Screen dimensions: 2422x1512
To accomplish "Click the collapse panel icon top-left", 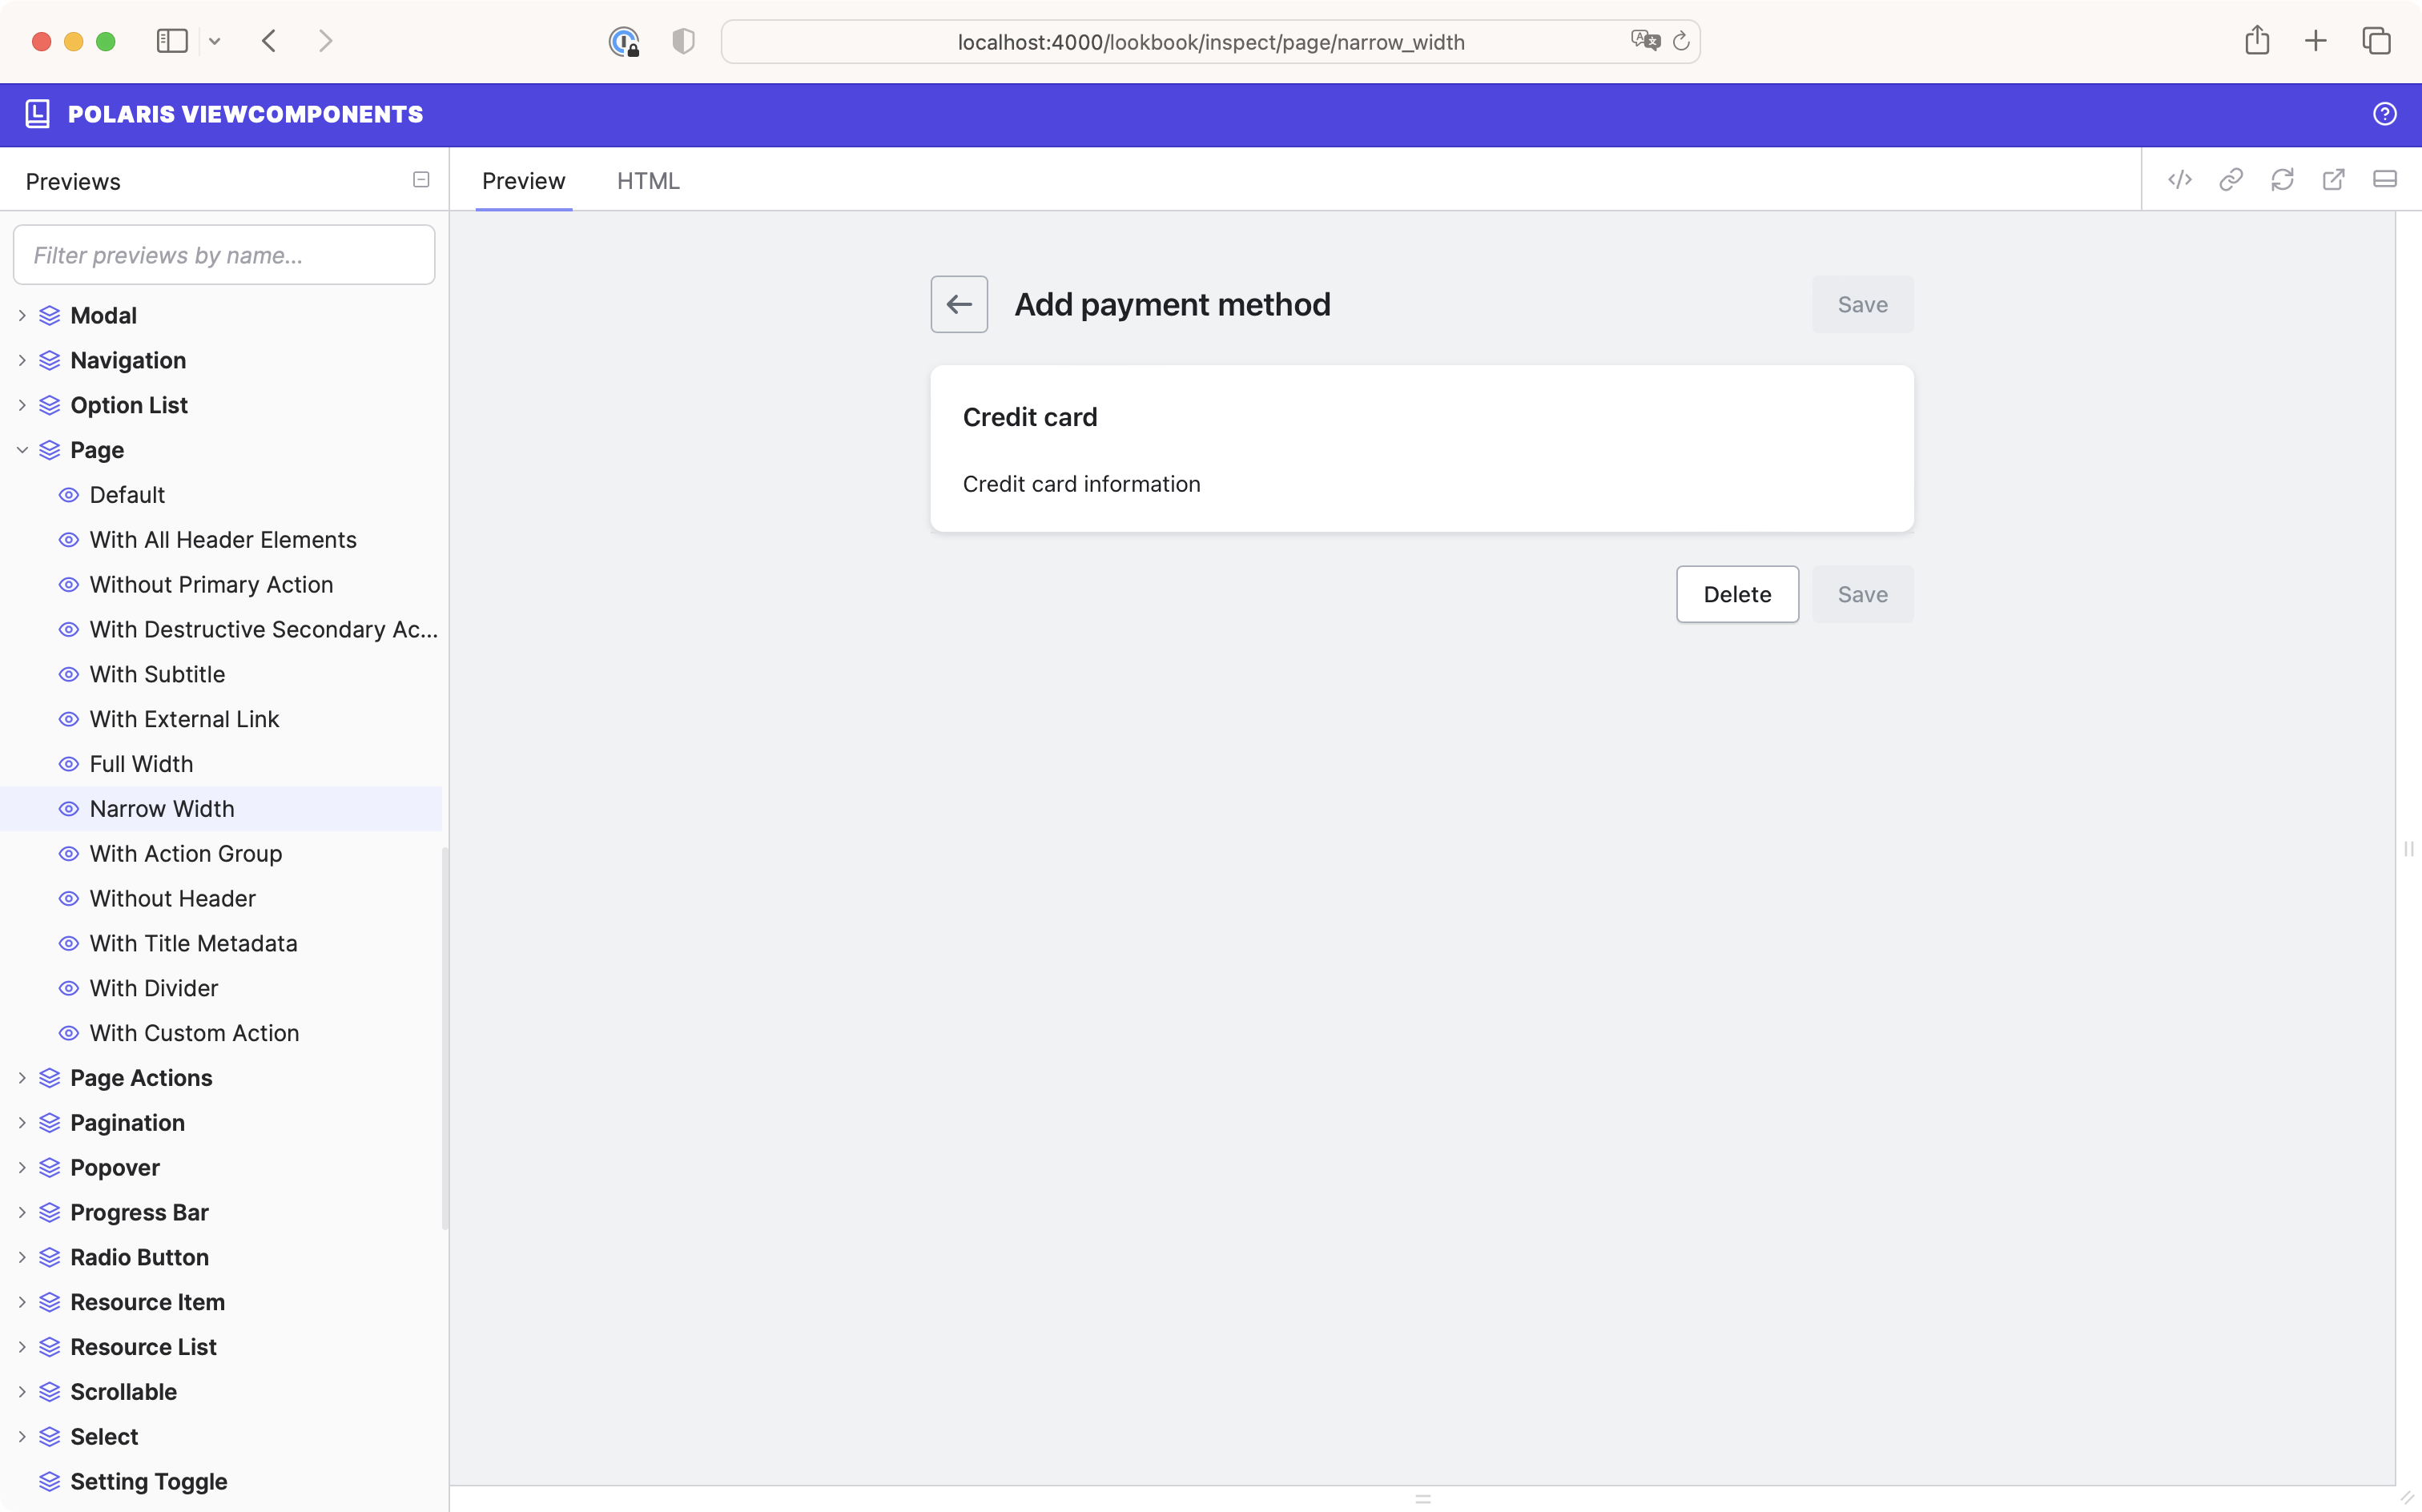I will [421, 179].
